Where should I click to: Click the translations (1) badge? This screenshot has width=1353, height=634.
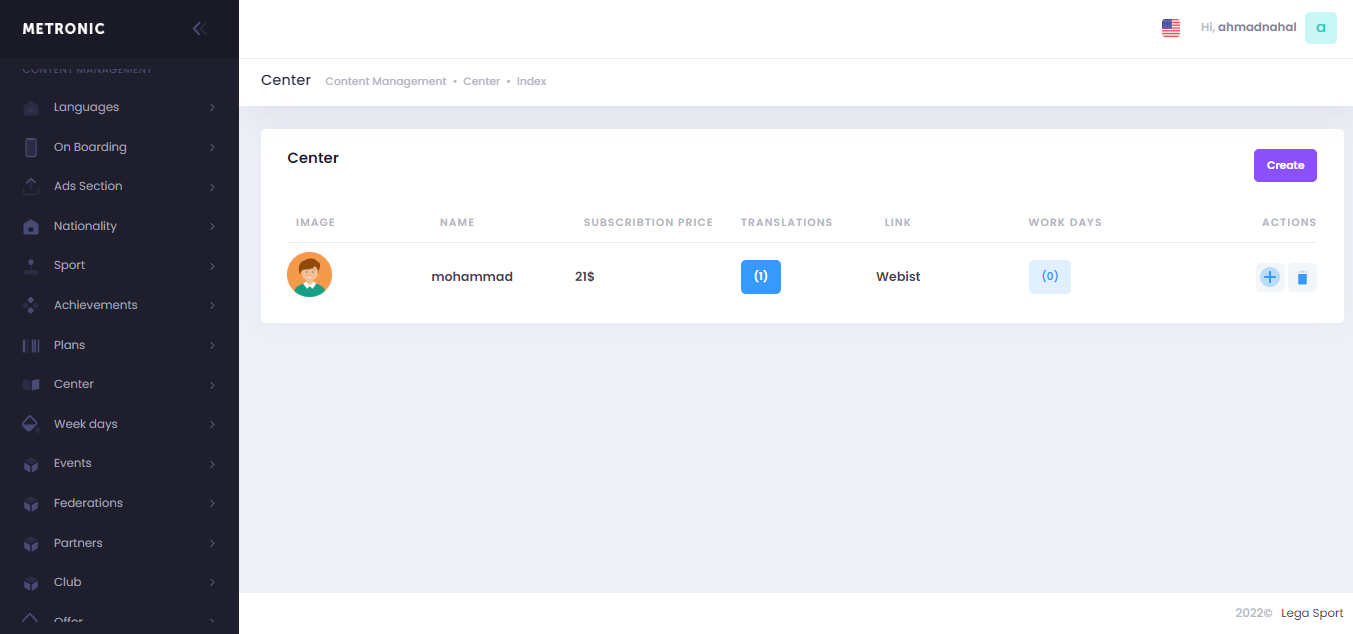pyautogui.click(x=761, y=277)
